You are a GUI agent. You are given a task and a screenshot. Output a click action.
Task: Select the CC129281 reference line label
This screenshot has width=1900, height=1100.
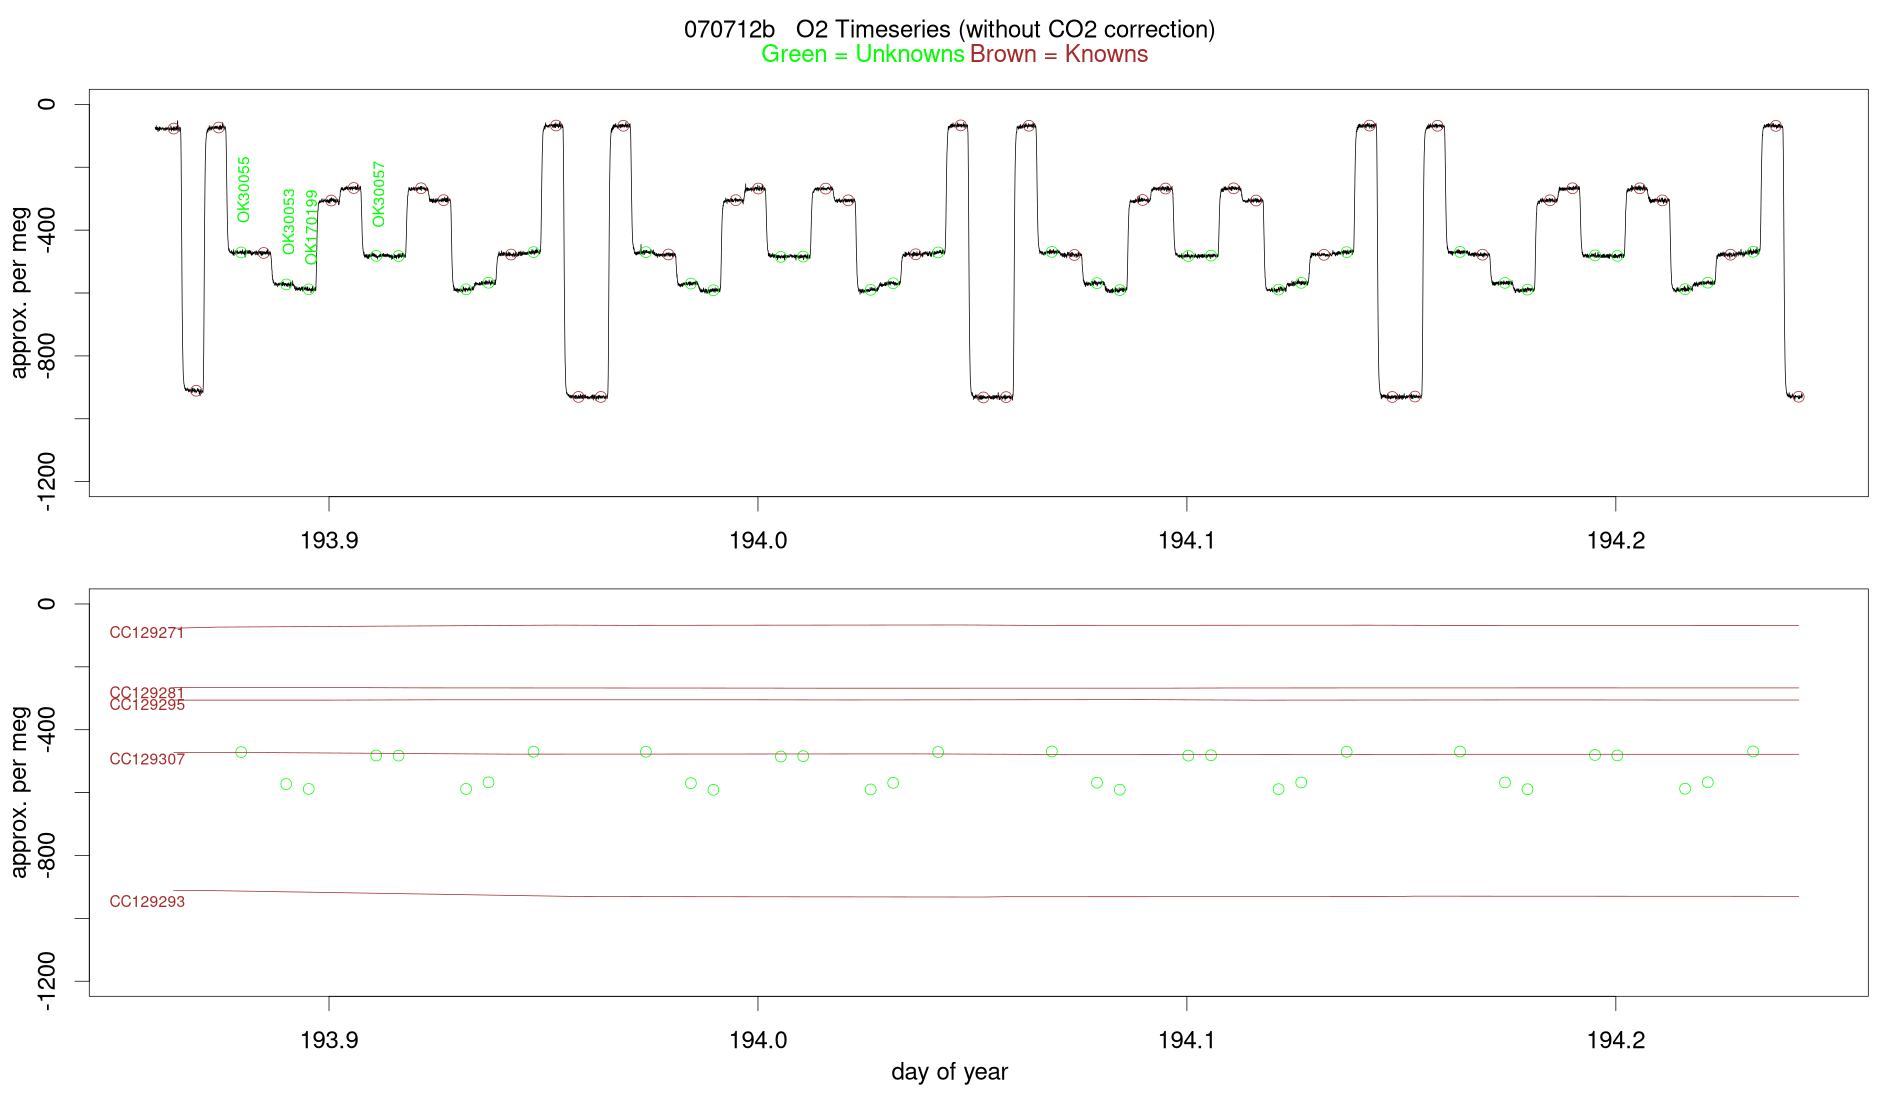click(147, 692)
